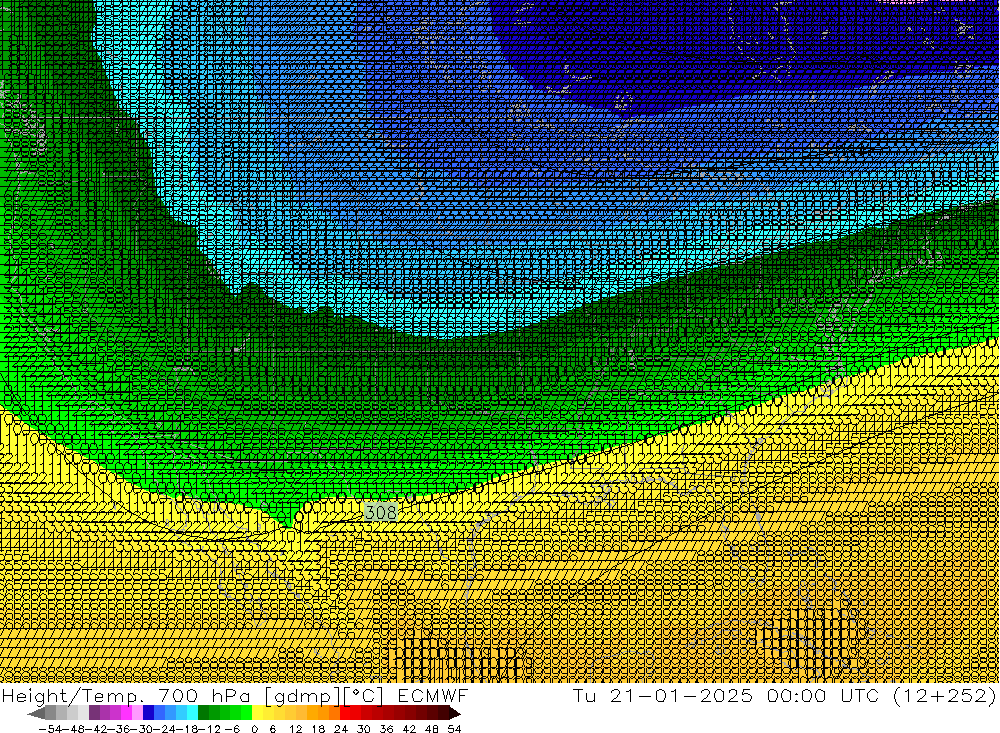Screen dimensions: 1000x733
Task: Click the ECMWF model label
Action: [x=432, y=695]
